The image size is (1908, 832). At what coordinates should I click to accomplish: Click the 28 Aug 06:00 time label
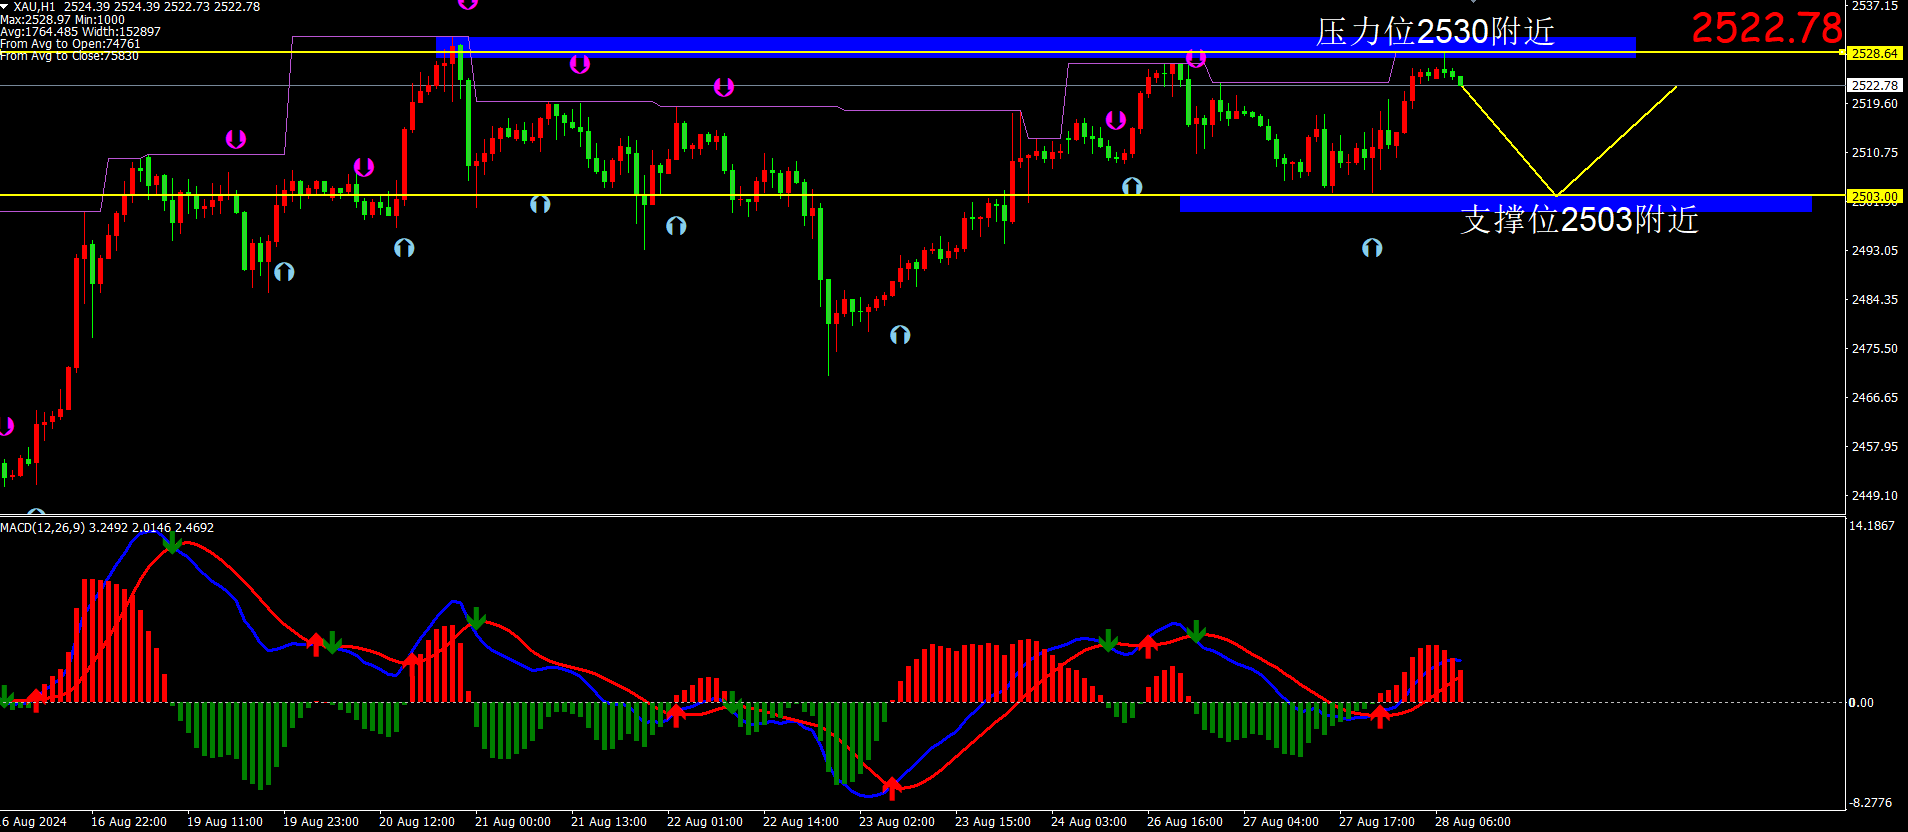[1473, 821]
